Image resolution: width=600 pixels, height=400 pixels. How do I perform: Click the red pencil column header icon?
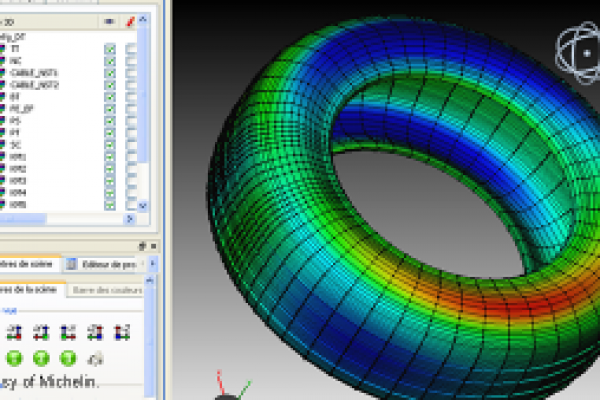(x=131, y=20)
